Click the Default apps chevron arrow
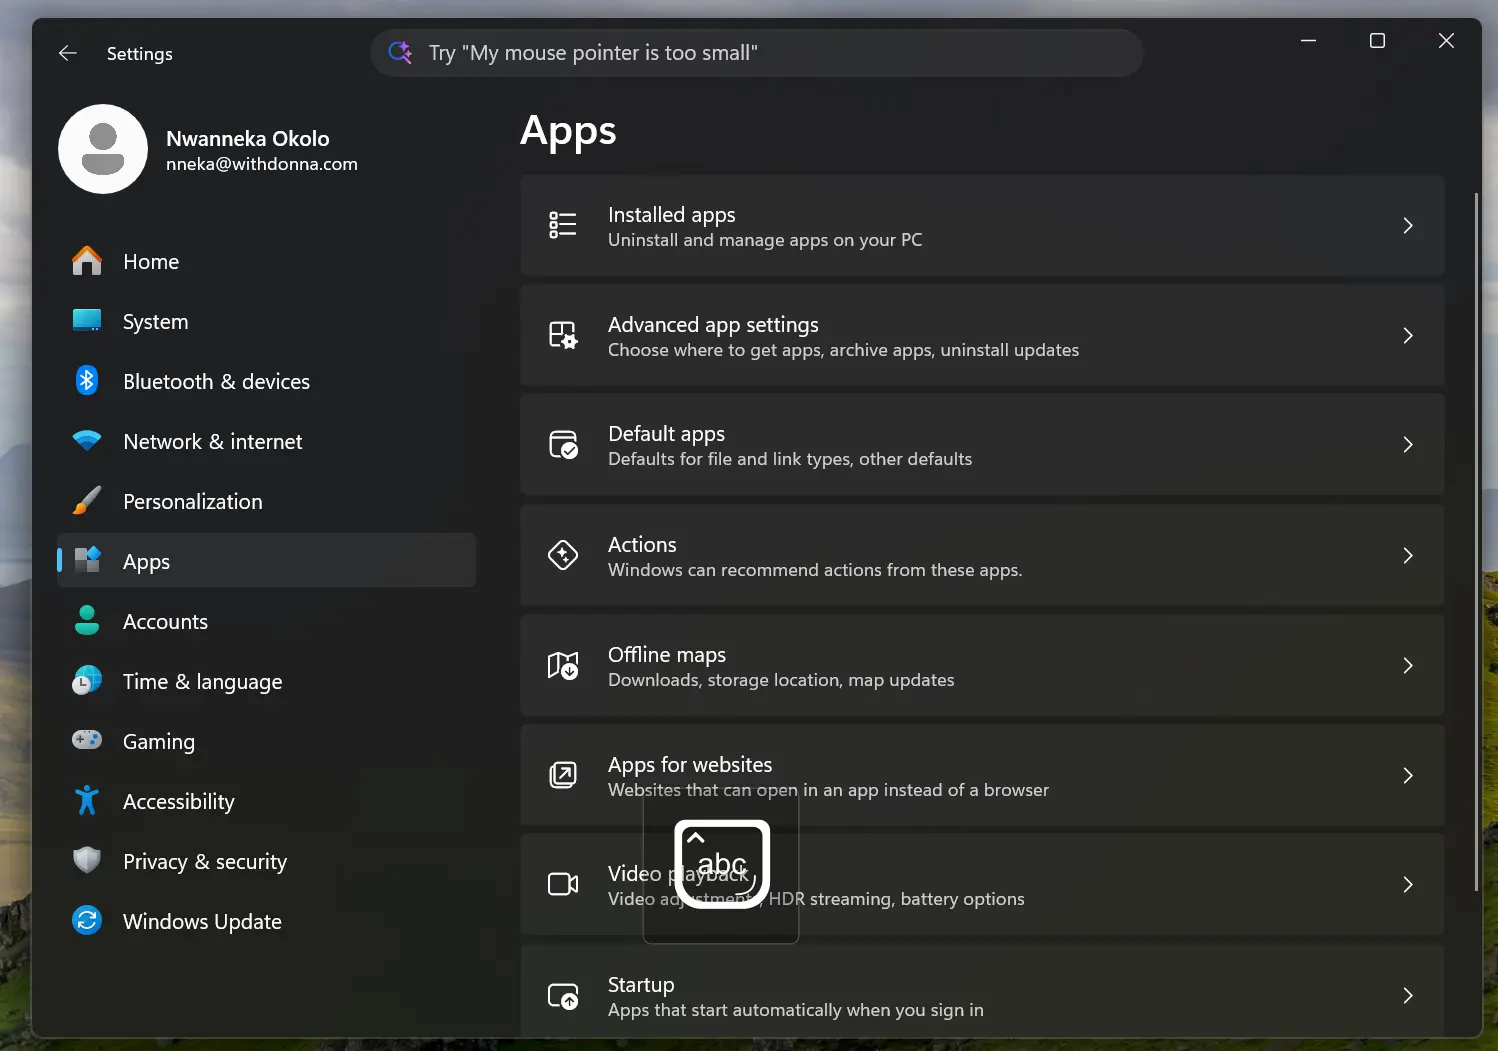The height and width of the screenshot is (1051, 1498). click(1408, 444)
